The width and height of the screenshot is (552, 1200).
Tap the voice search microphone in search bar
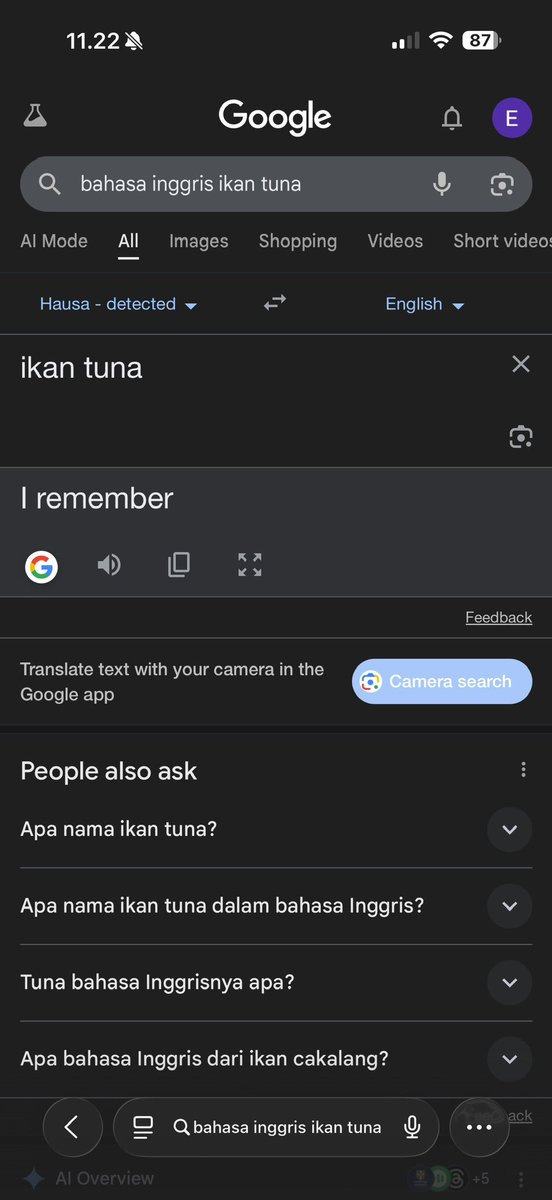(442, 184)
